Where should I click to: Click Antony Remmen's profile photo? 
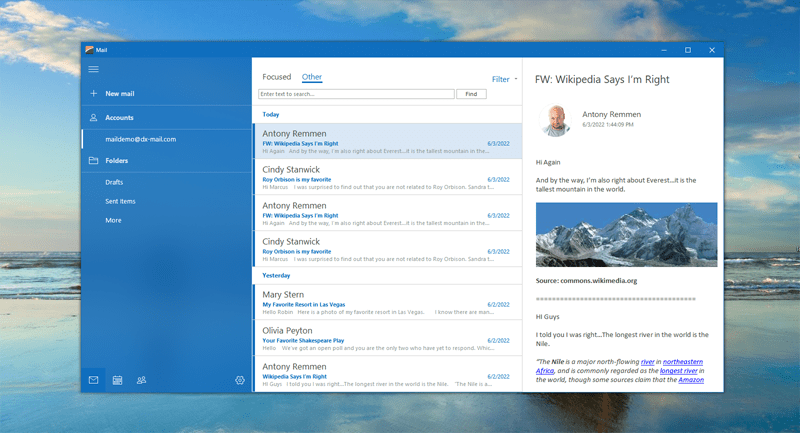[555, 120]
